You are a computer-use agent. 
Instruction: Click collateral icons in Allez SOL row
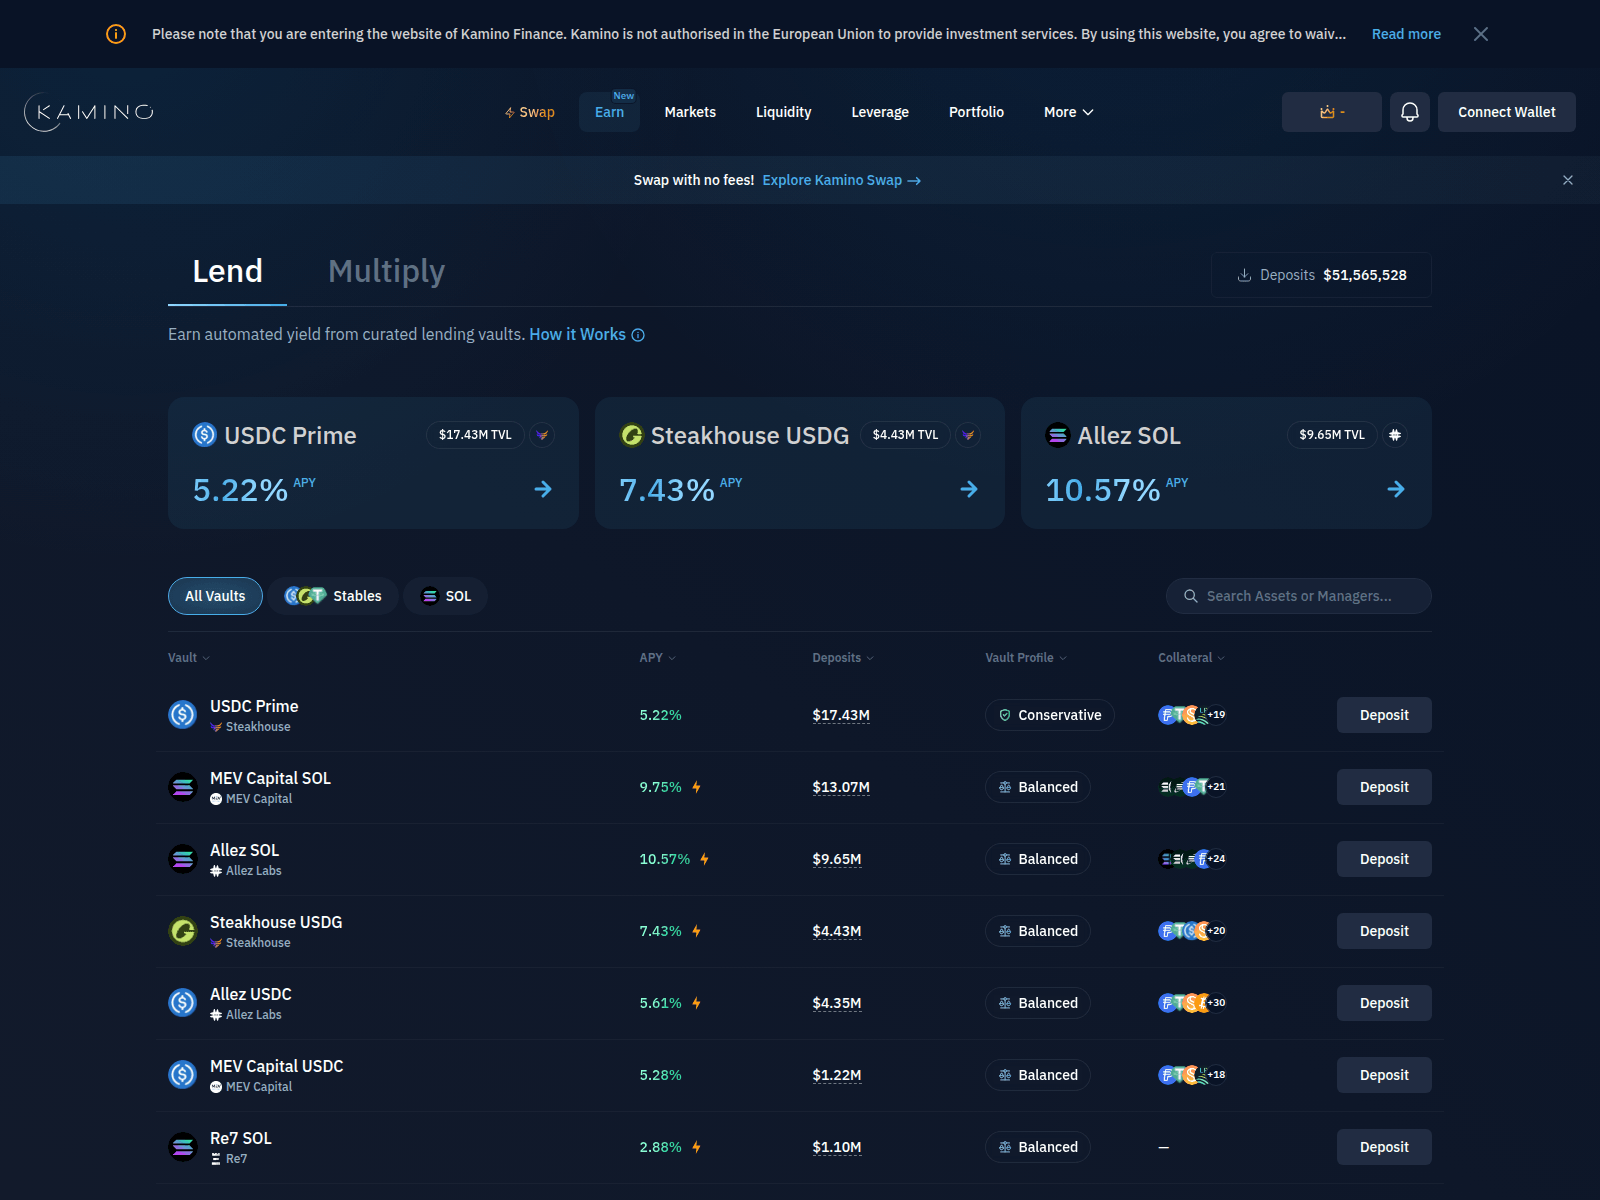coord(1192,859)
